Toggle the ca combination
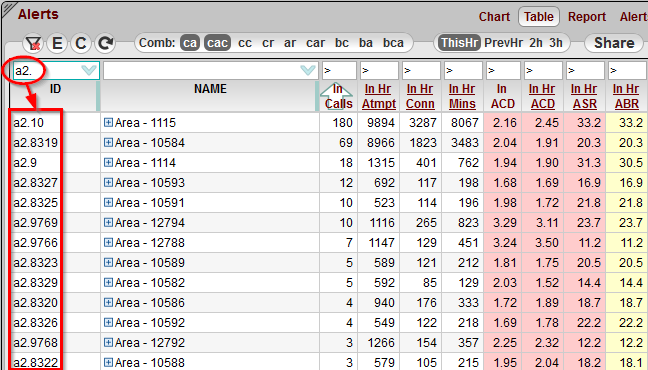 [x=190, y=43]
